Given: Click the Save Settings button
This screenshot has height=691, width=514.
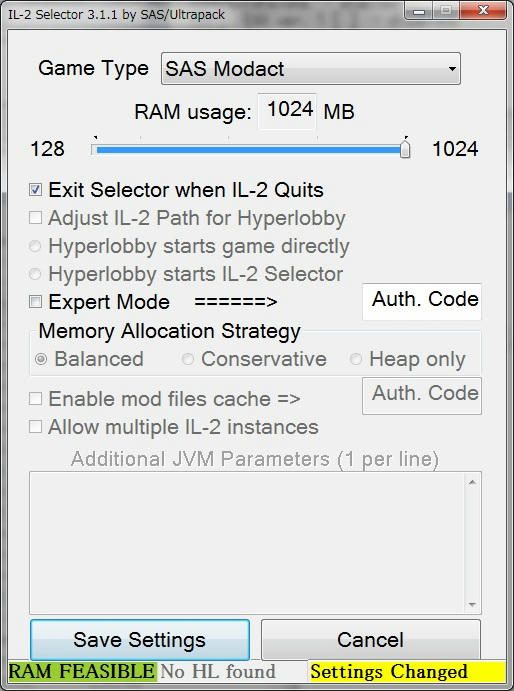Looking at the screenshot, I should tap(140, 640).
